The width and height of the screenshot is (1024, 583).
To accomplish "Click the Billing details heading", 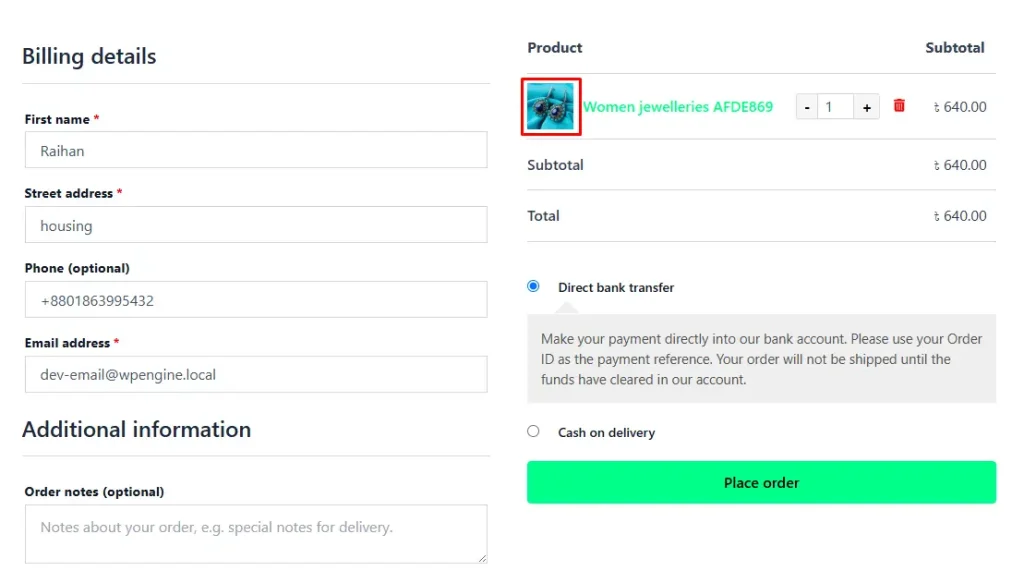I will (89, 56).
